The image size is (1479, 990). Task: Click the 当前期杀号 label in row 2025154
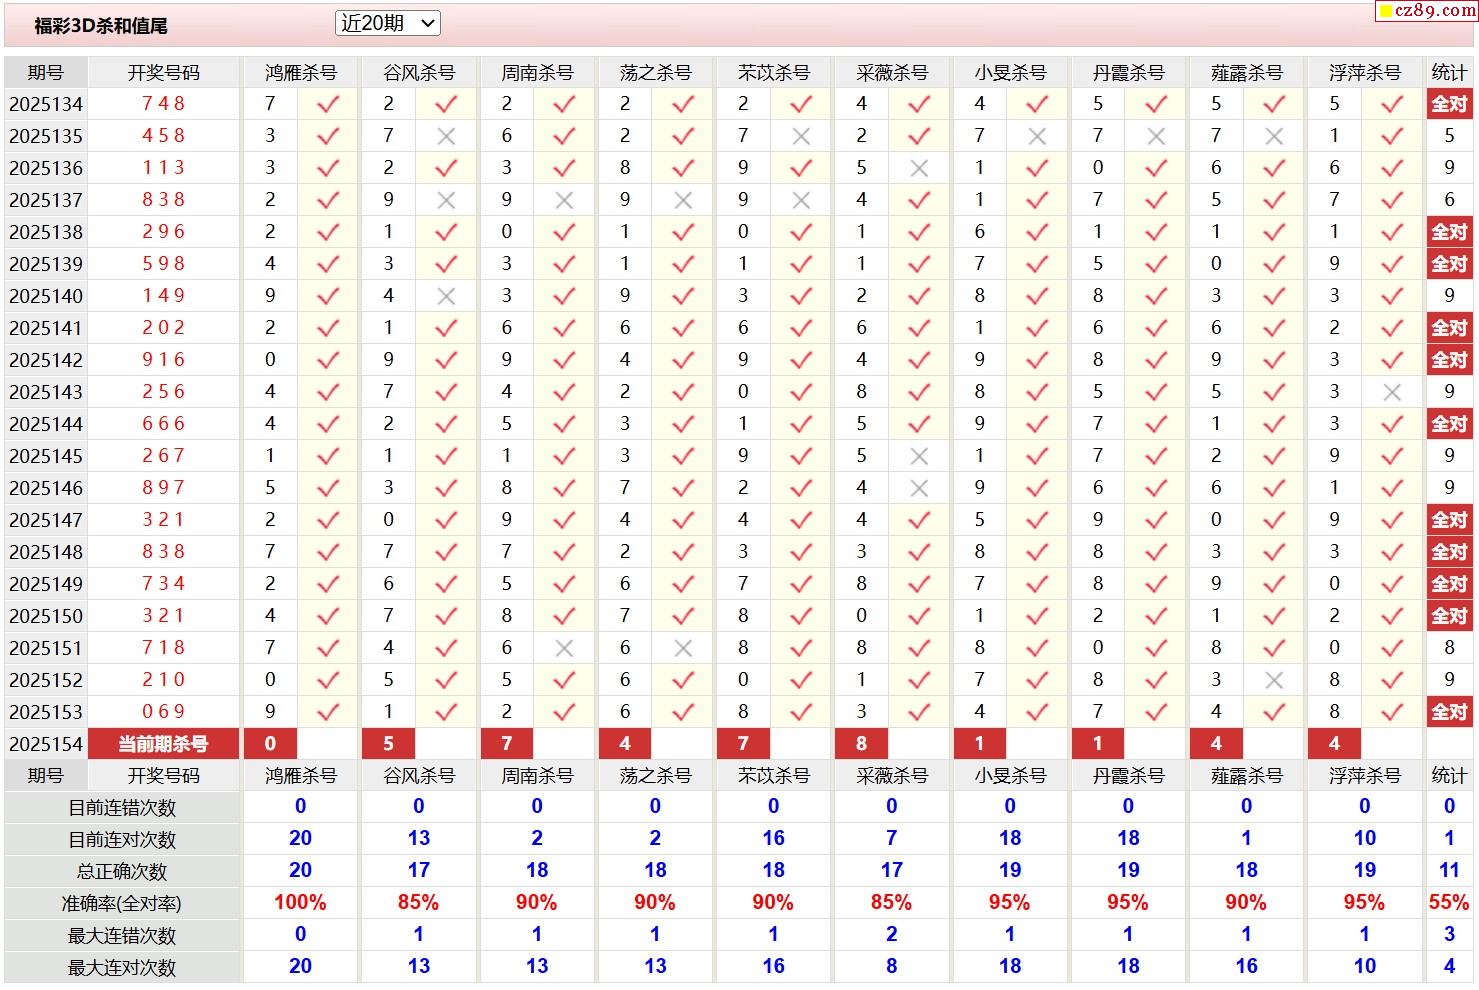pyautogui.click(x=164, y=744)
